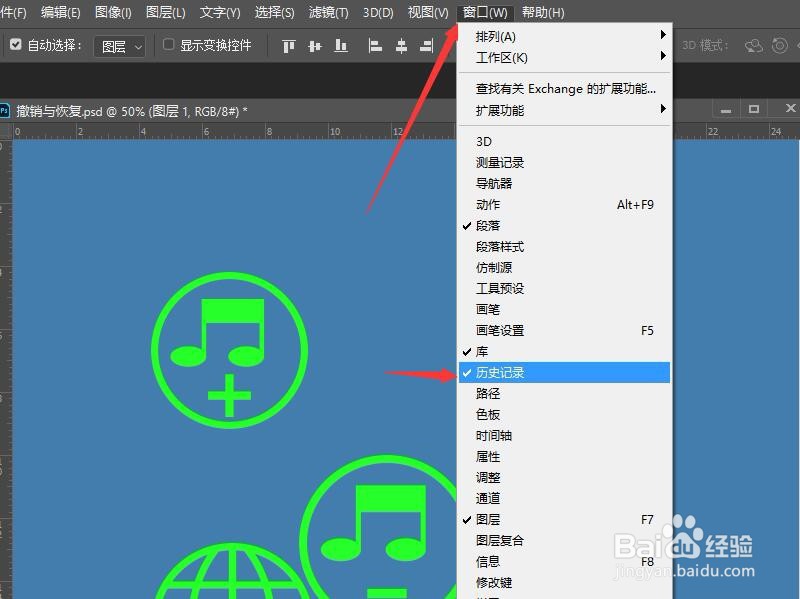The width and height of the screenshot is (800, 599).
Task: Align left edges icon in options bar
Action: coord(375,46)
